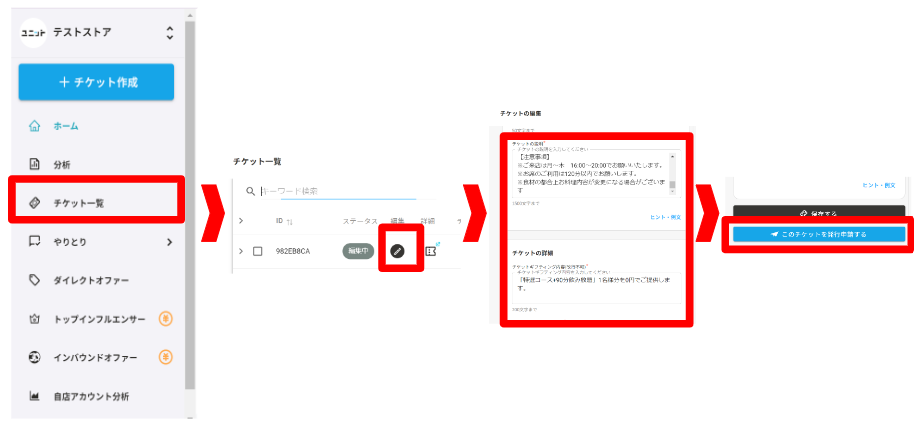Select 分析 in the sidebar menu
The height and width of the screenshot is (429, 916).
point(61,164)
